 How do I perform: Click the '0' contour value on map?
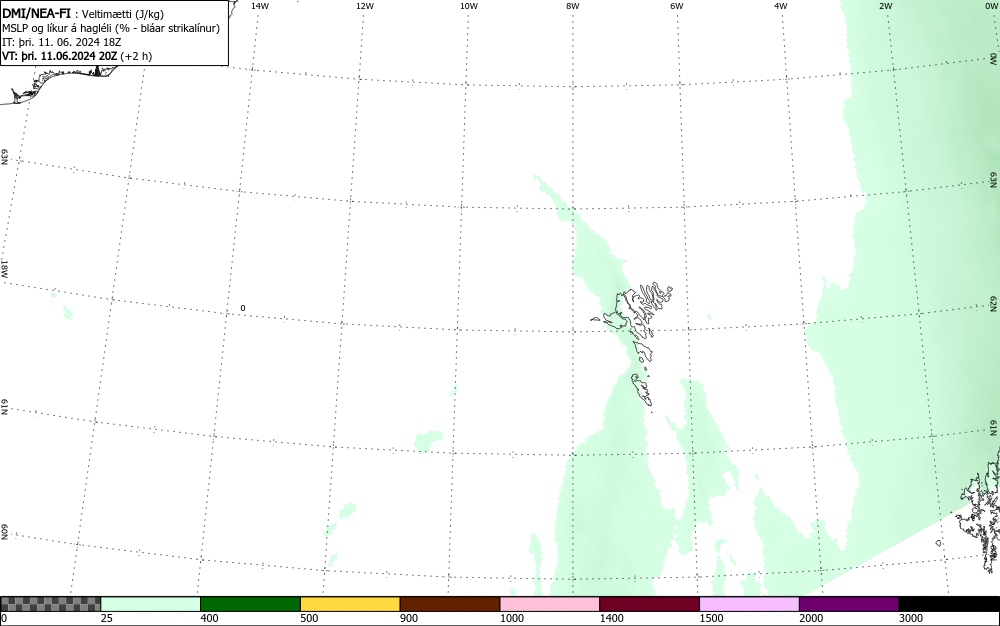[x=242, y=309]
